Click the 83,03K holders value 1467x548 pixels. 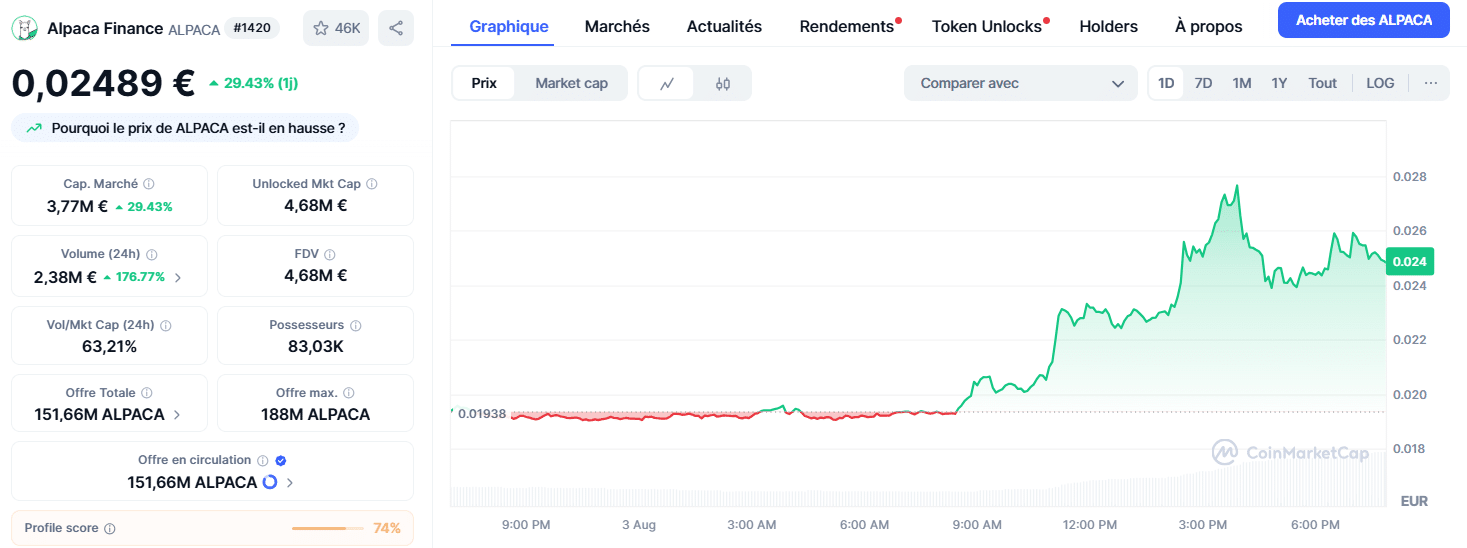tap(315, 346)
